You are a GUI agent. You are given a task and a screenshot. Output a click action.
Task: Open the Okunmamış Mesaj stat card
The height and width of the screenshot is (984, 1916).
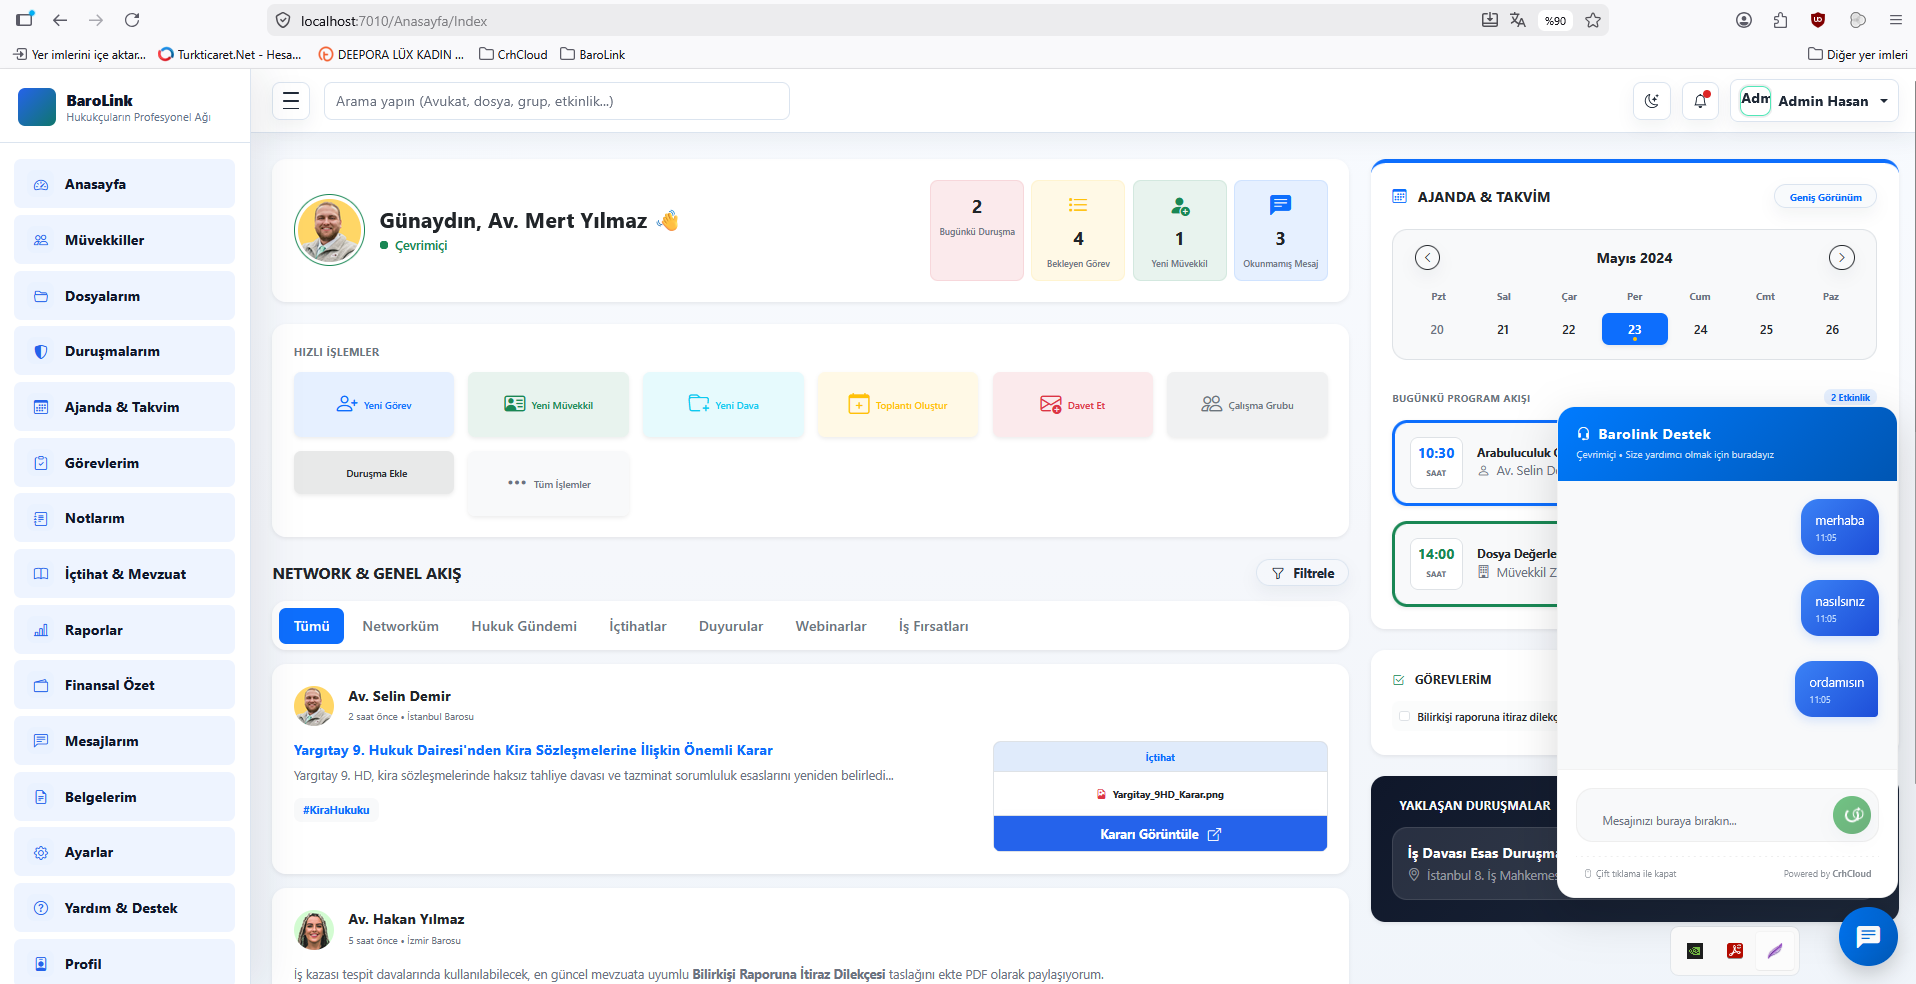[x=1280, y=230]
